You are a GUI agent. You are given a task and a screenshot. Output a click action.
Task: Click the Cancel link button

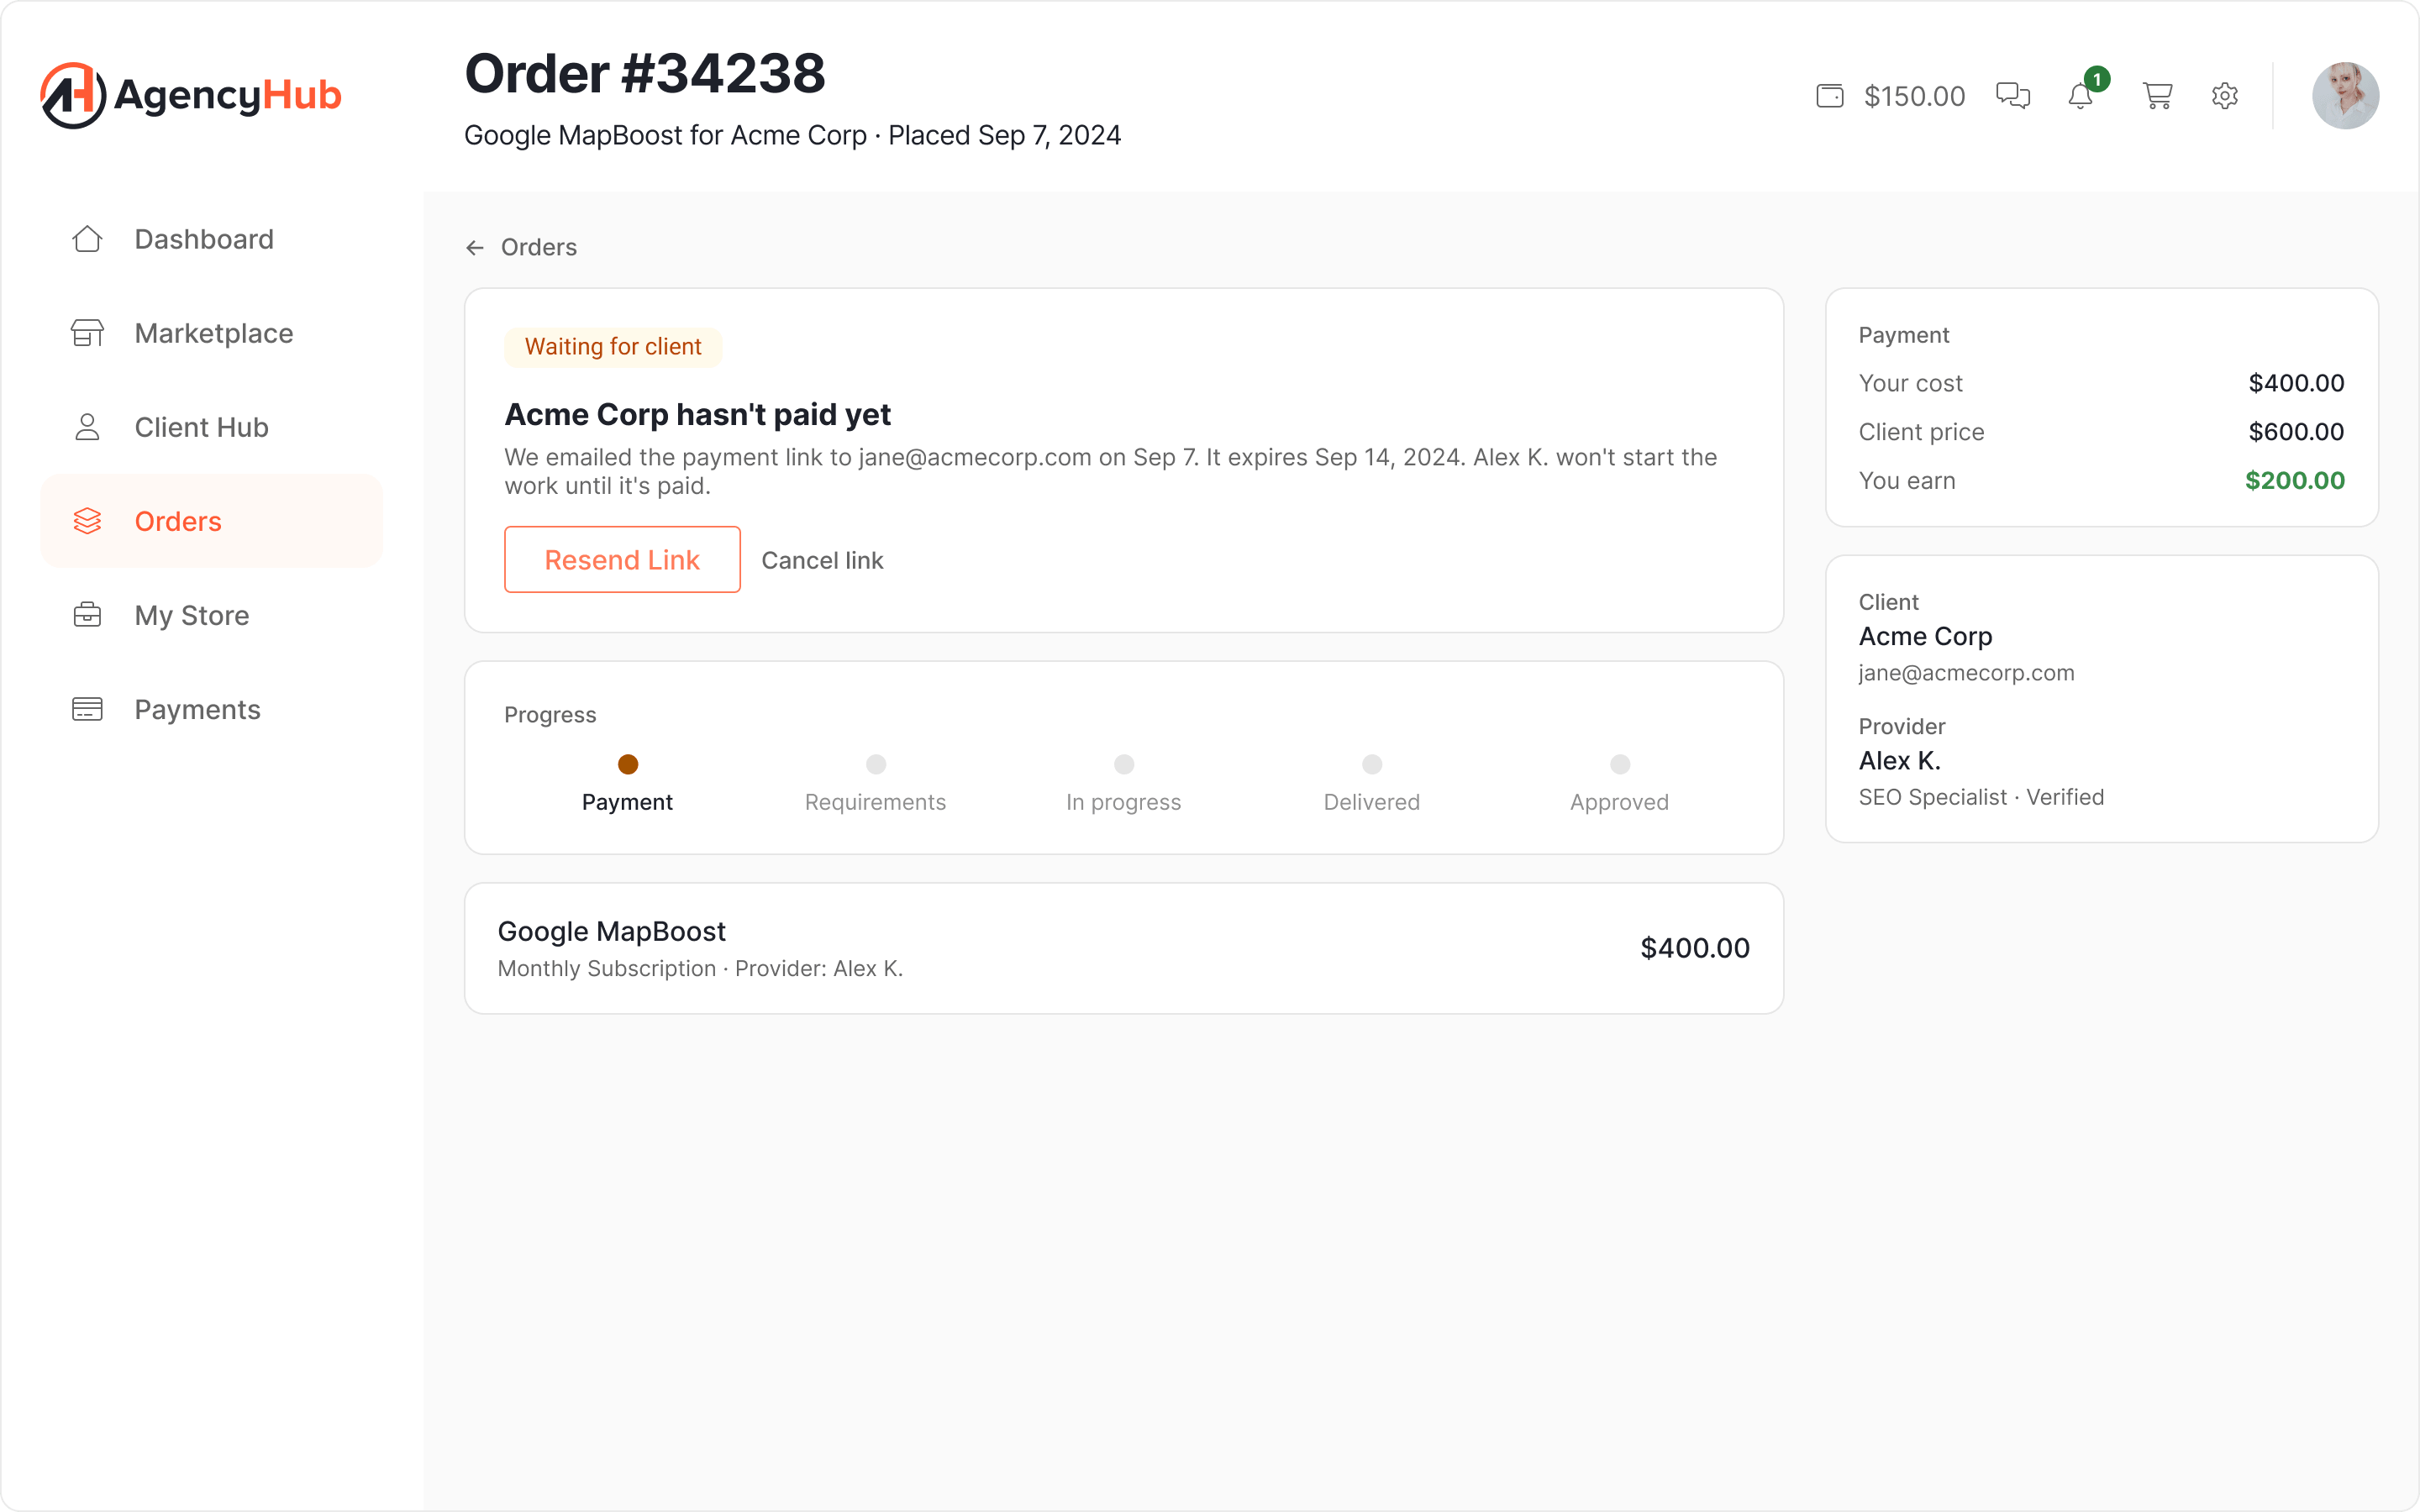click(x=822, y=560)
